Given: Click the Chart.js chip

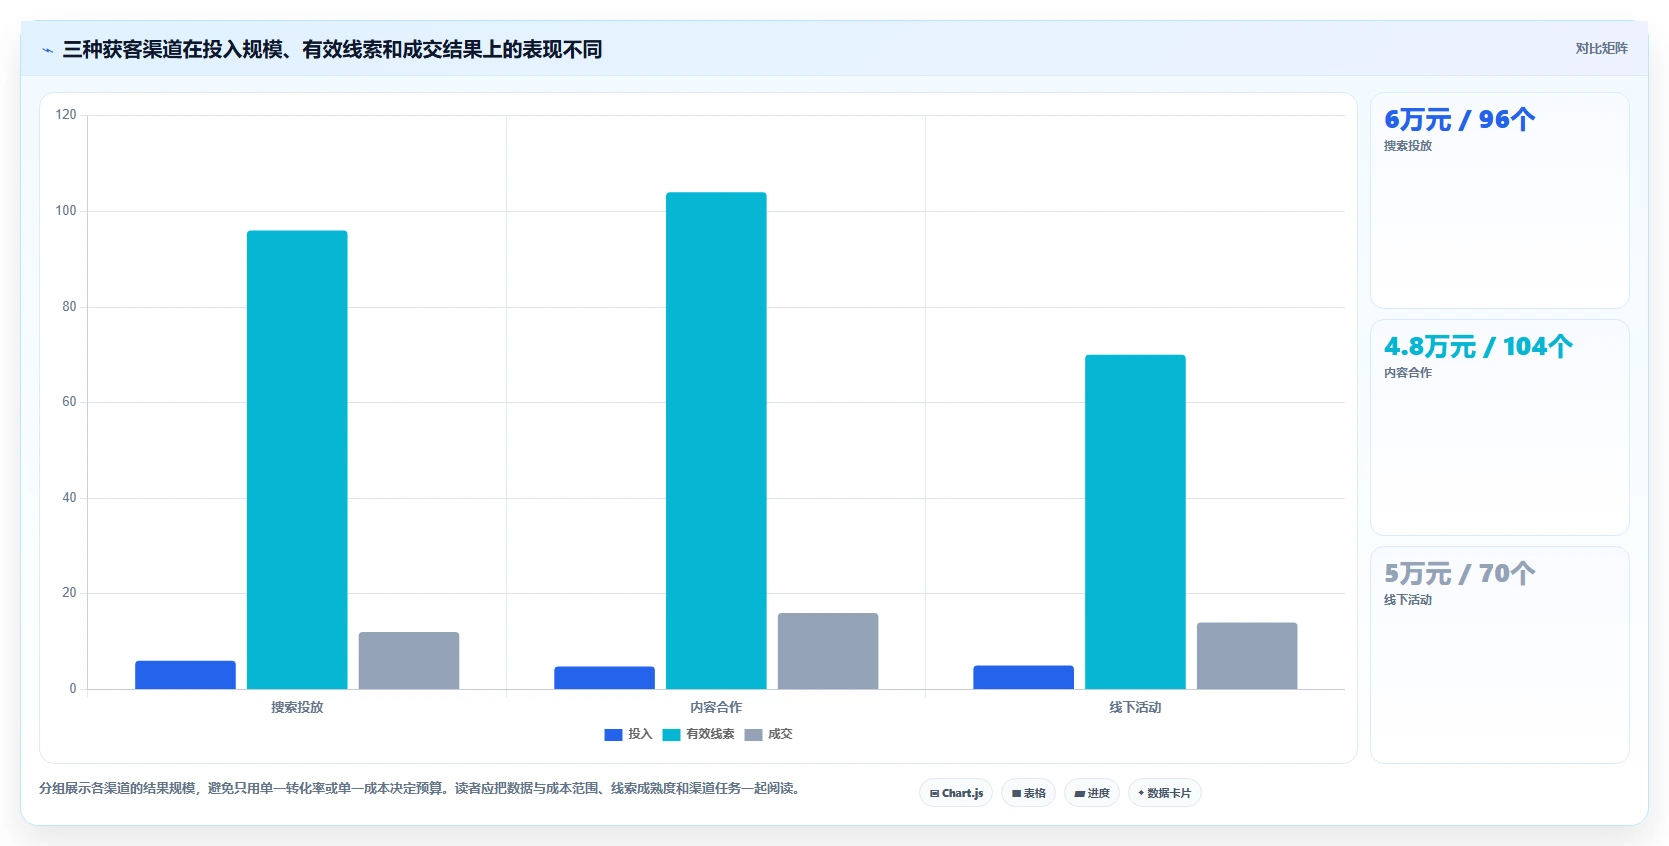Looking at the screenshot, I should point(956,793).
